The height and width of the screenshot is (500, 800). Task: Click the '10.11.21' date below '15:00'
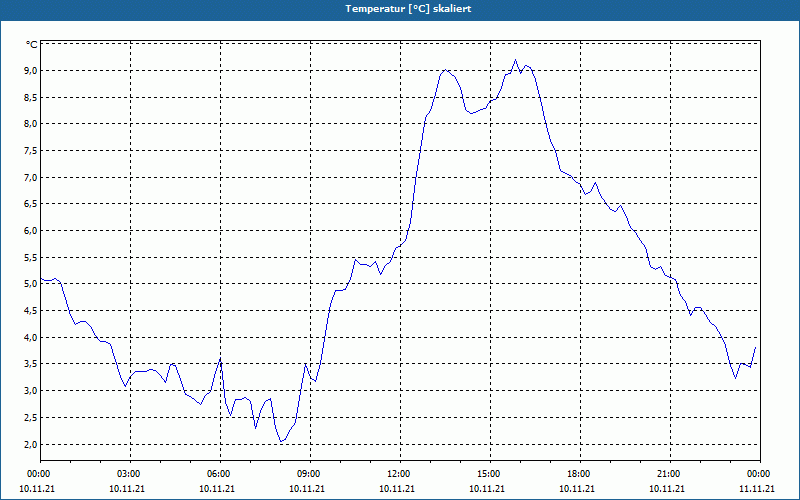(487, 489)
